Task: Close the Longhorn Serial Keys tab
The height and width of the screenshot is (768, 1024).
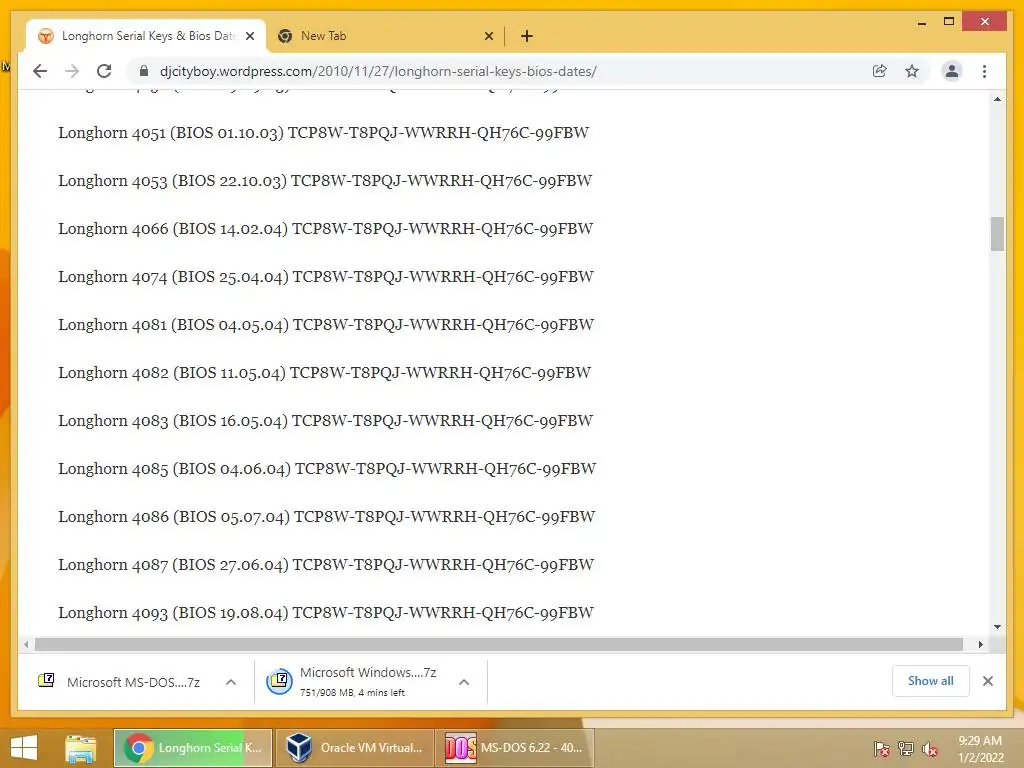Action: [250, 36]
